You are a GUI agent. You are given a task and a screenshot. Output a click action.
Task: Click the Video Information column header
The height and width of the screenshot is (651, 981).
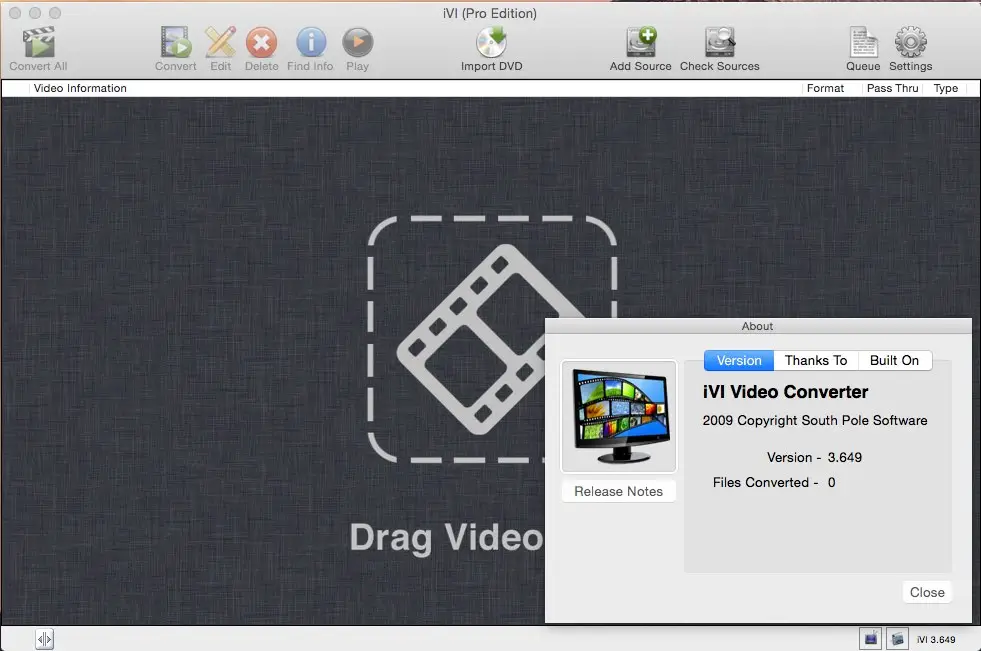click(80, 88)
